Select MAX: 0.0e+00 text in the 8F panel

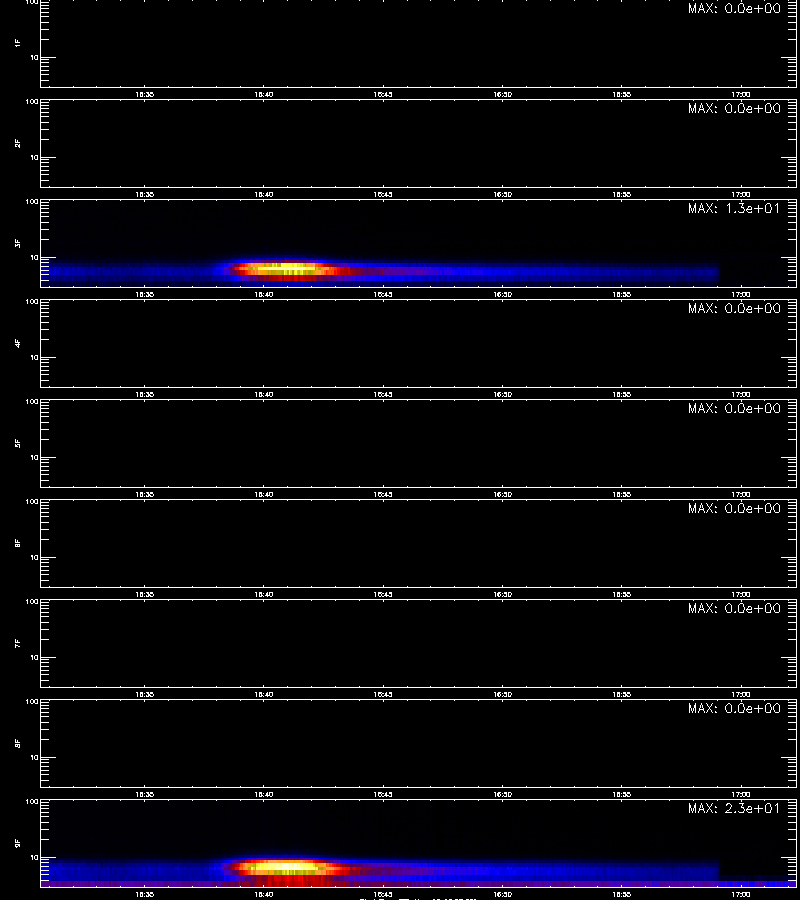[x=734, y=708]
